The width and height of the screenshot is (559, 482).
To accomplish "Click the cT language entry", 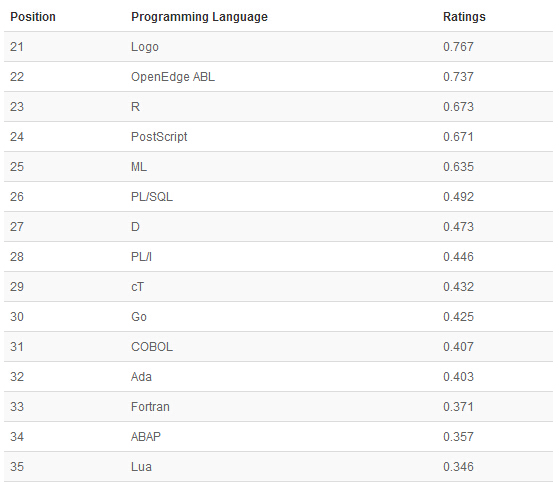I will pos(137,287).
